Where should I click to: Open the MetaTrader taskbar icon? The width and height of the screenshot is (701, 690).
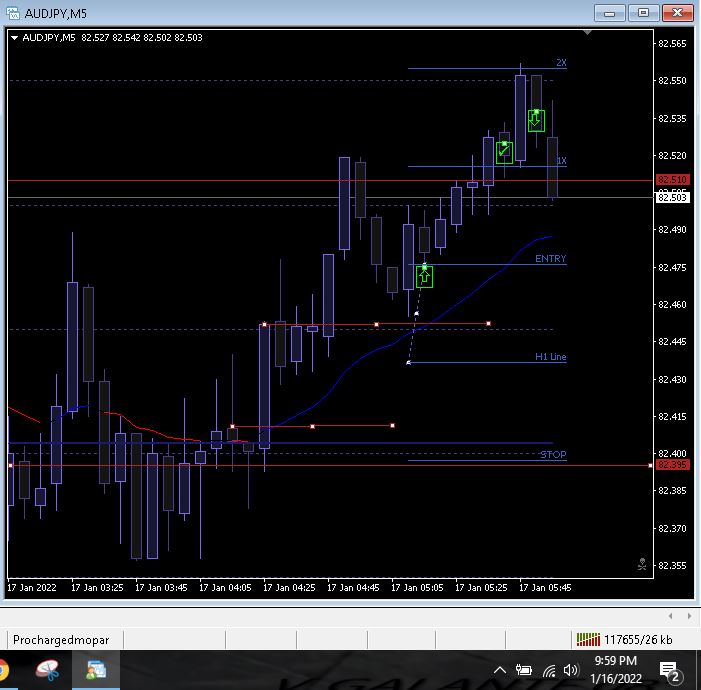(96, 670)
